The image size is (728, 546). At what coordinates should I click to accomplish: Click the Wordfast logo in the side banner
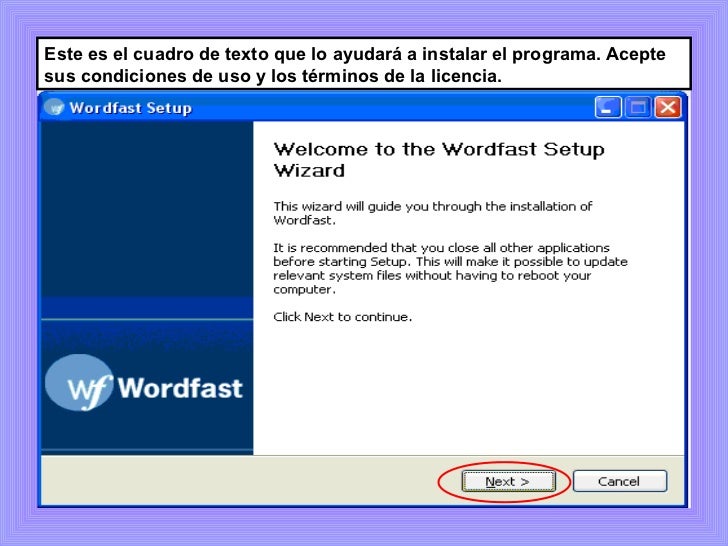click(x=144, y=384)
